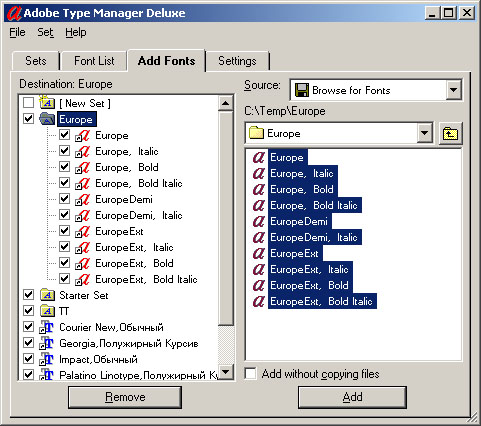Click the floppy disk Browse for Fonts icon

click(302, 90)
